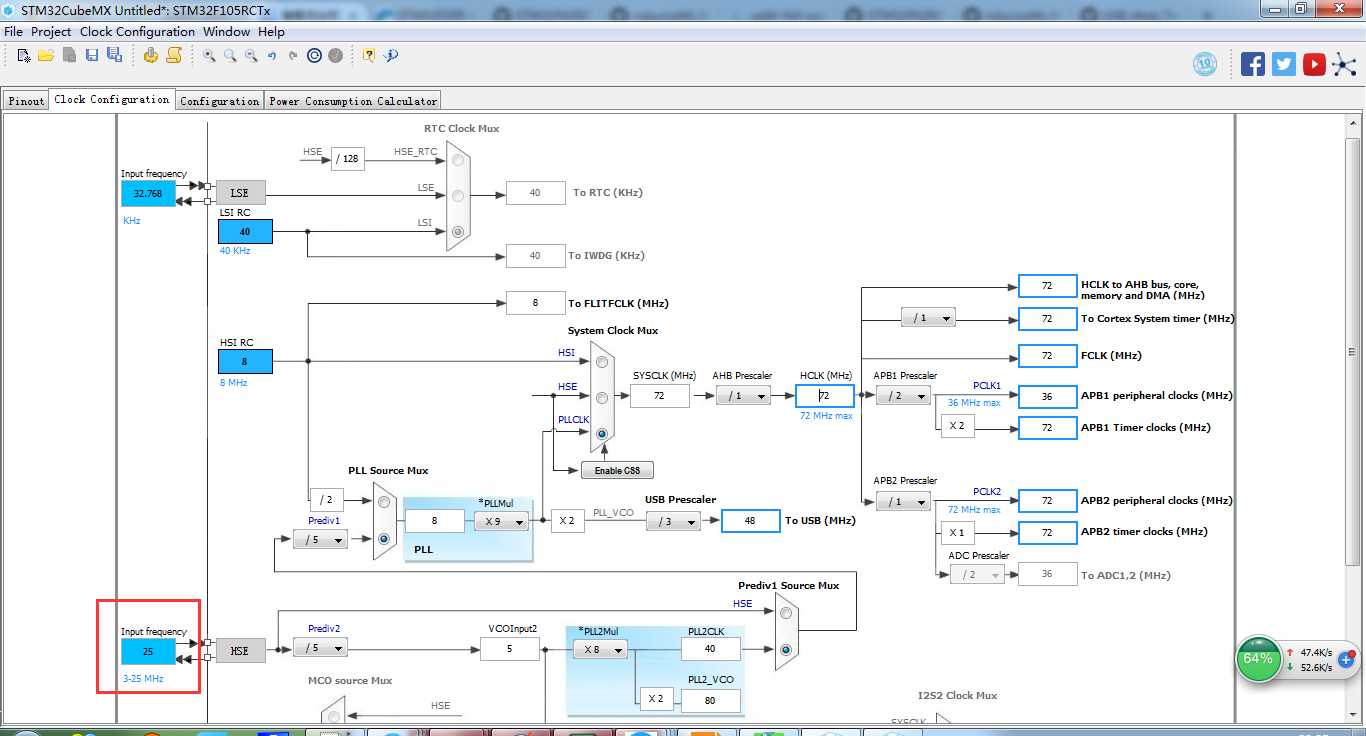Click the Open Project folder icon
This screenshot has height=736, width=1366.
point(46,56)
